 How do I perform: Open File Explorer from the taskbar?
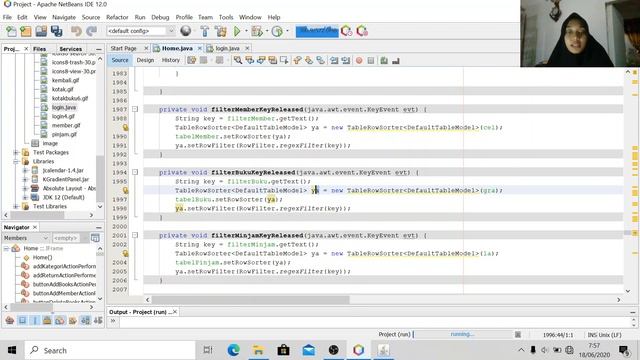pos(258,350)
